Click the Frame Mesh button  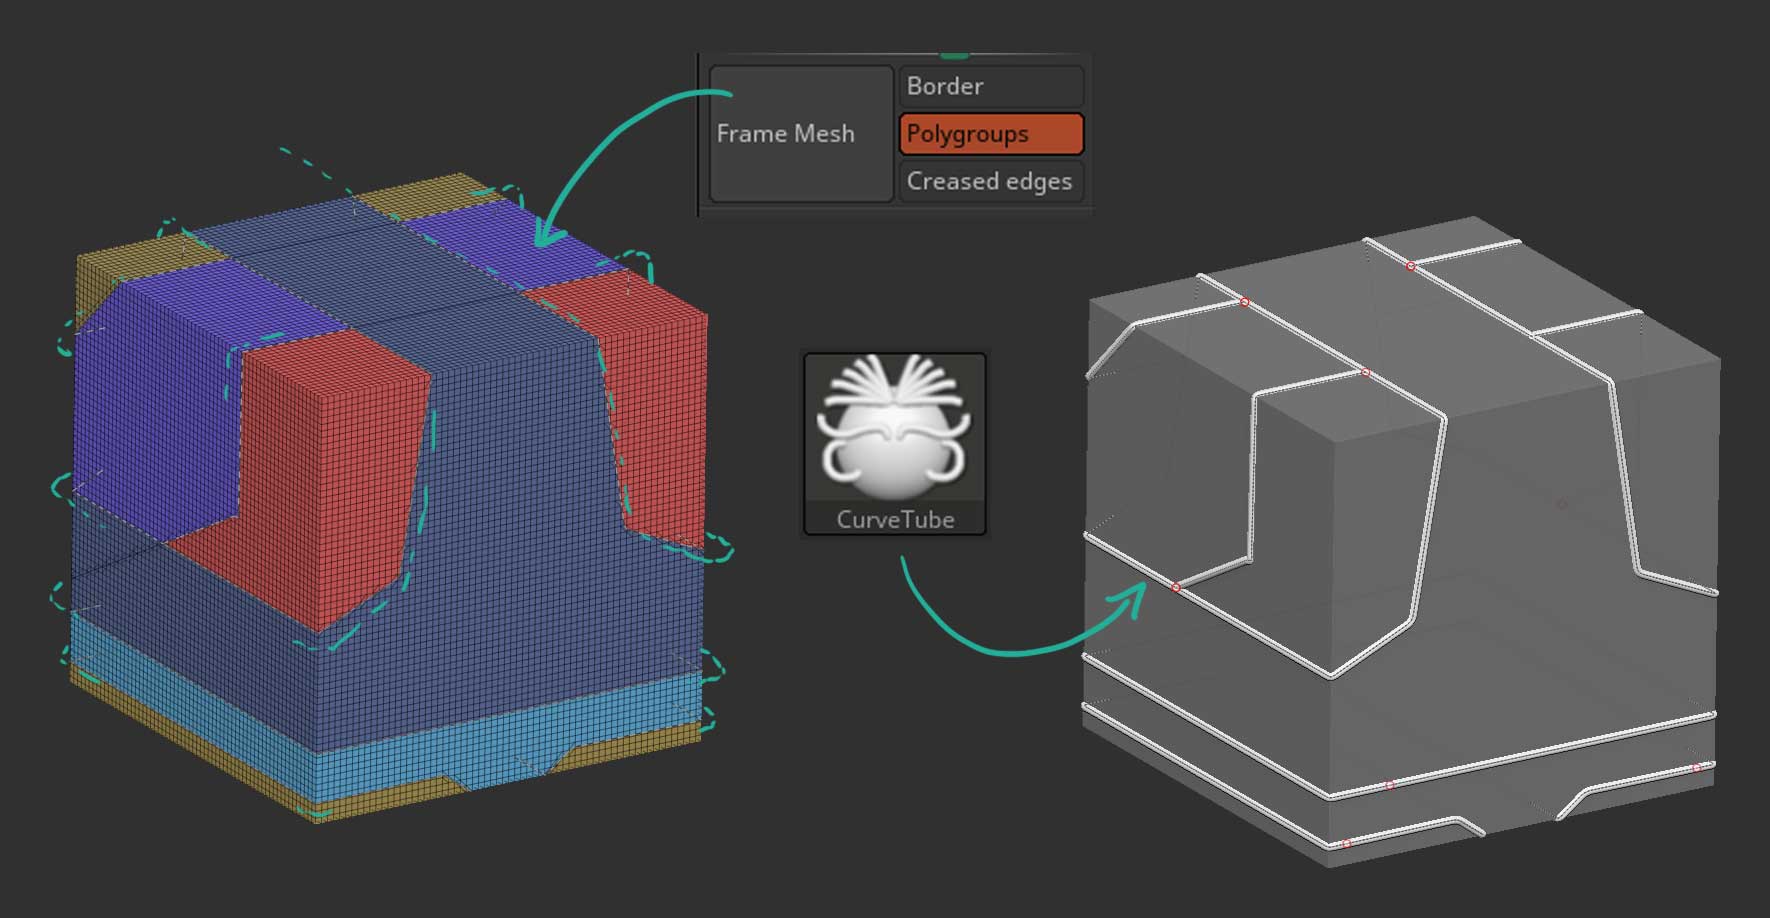pyautogui.click(x=801, y=134)
